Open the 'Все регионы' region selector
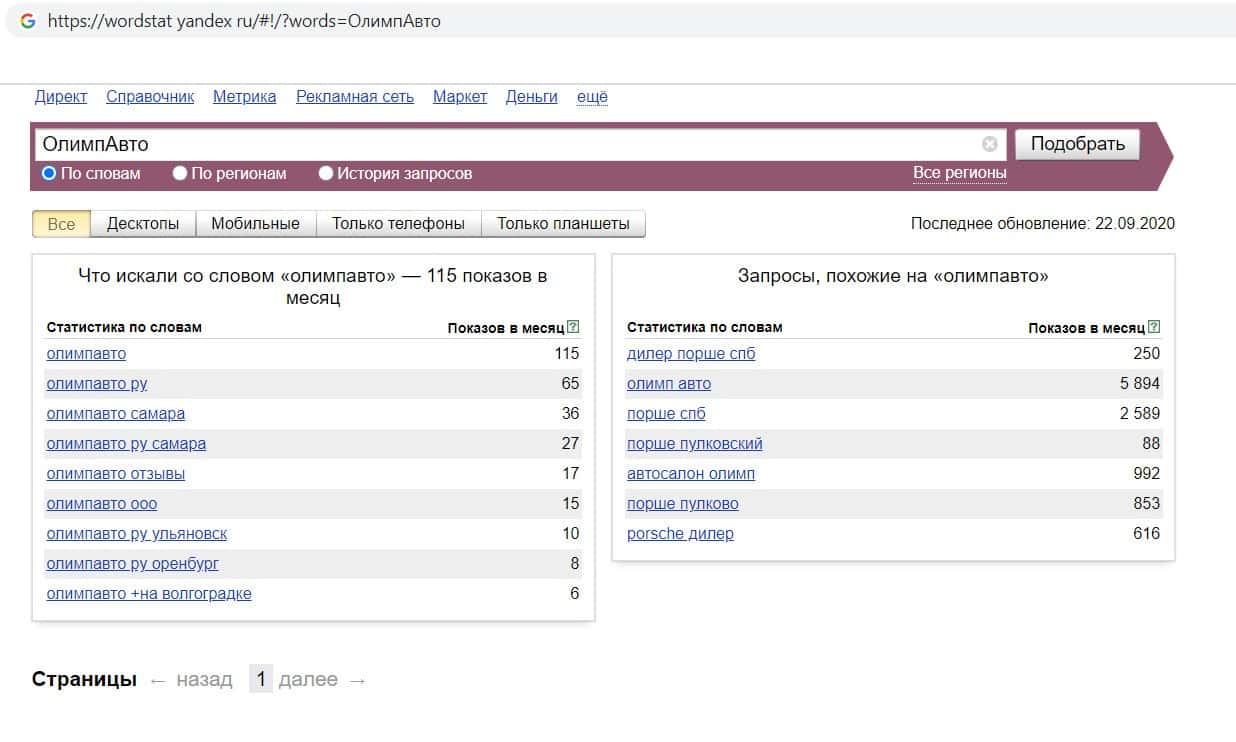This screenshot has height=742, width=1236. click(x=959, y=173)
